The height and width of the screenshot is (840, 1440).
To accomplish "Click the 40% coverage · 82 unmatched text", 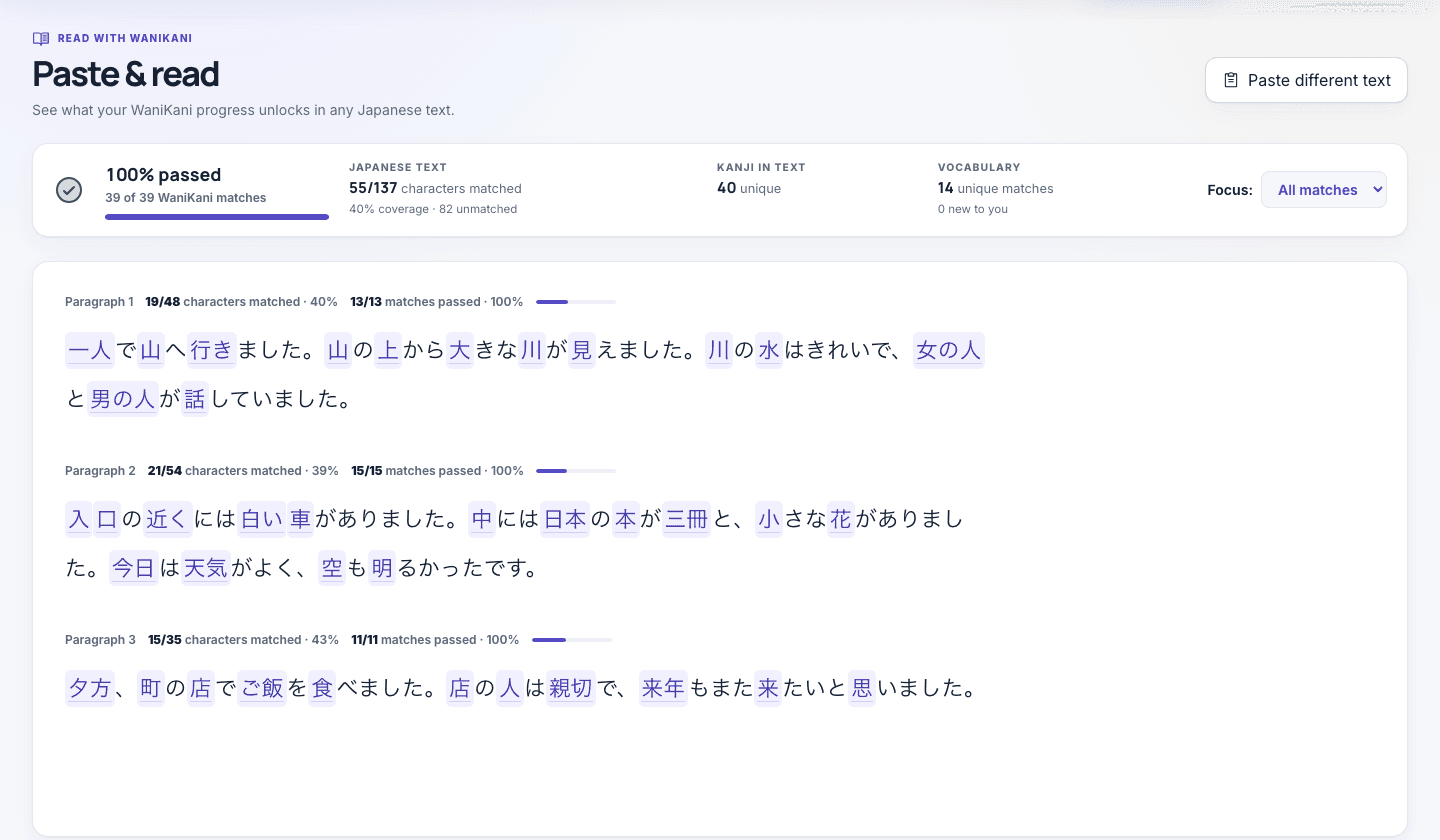I will click(433, 209).
